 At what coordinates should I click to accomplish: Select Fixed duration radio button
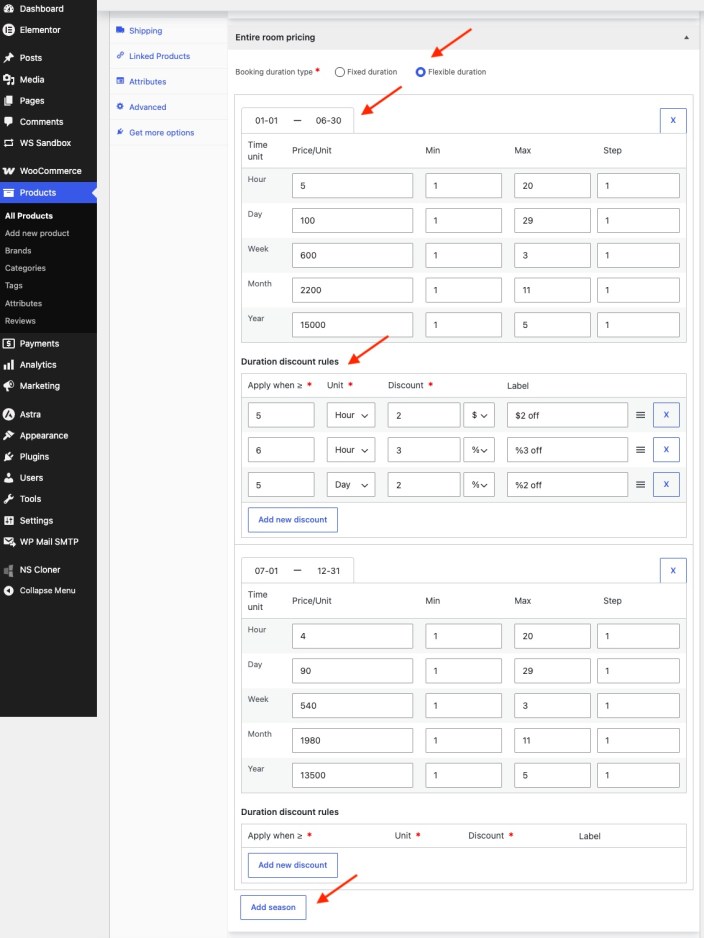pos(340,72)
